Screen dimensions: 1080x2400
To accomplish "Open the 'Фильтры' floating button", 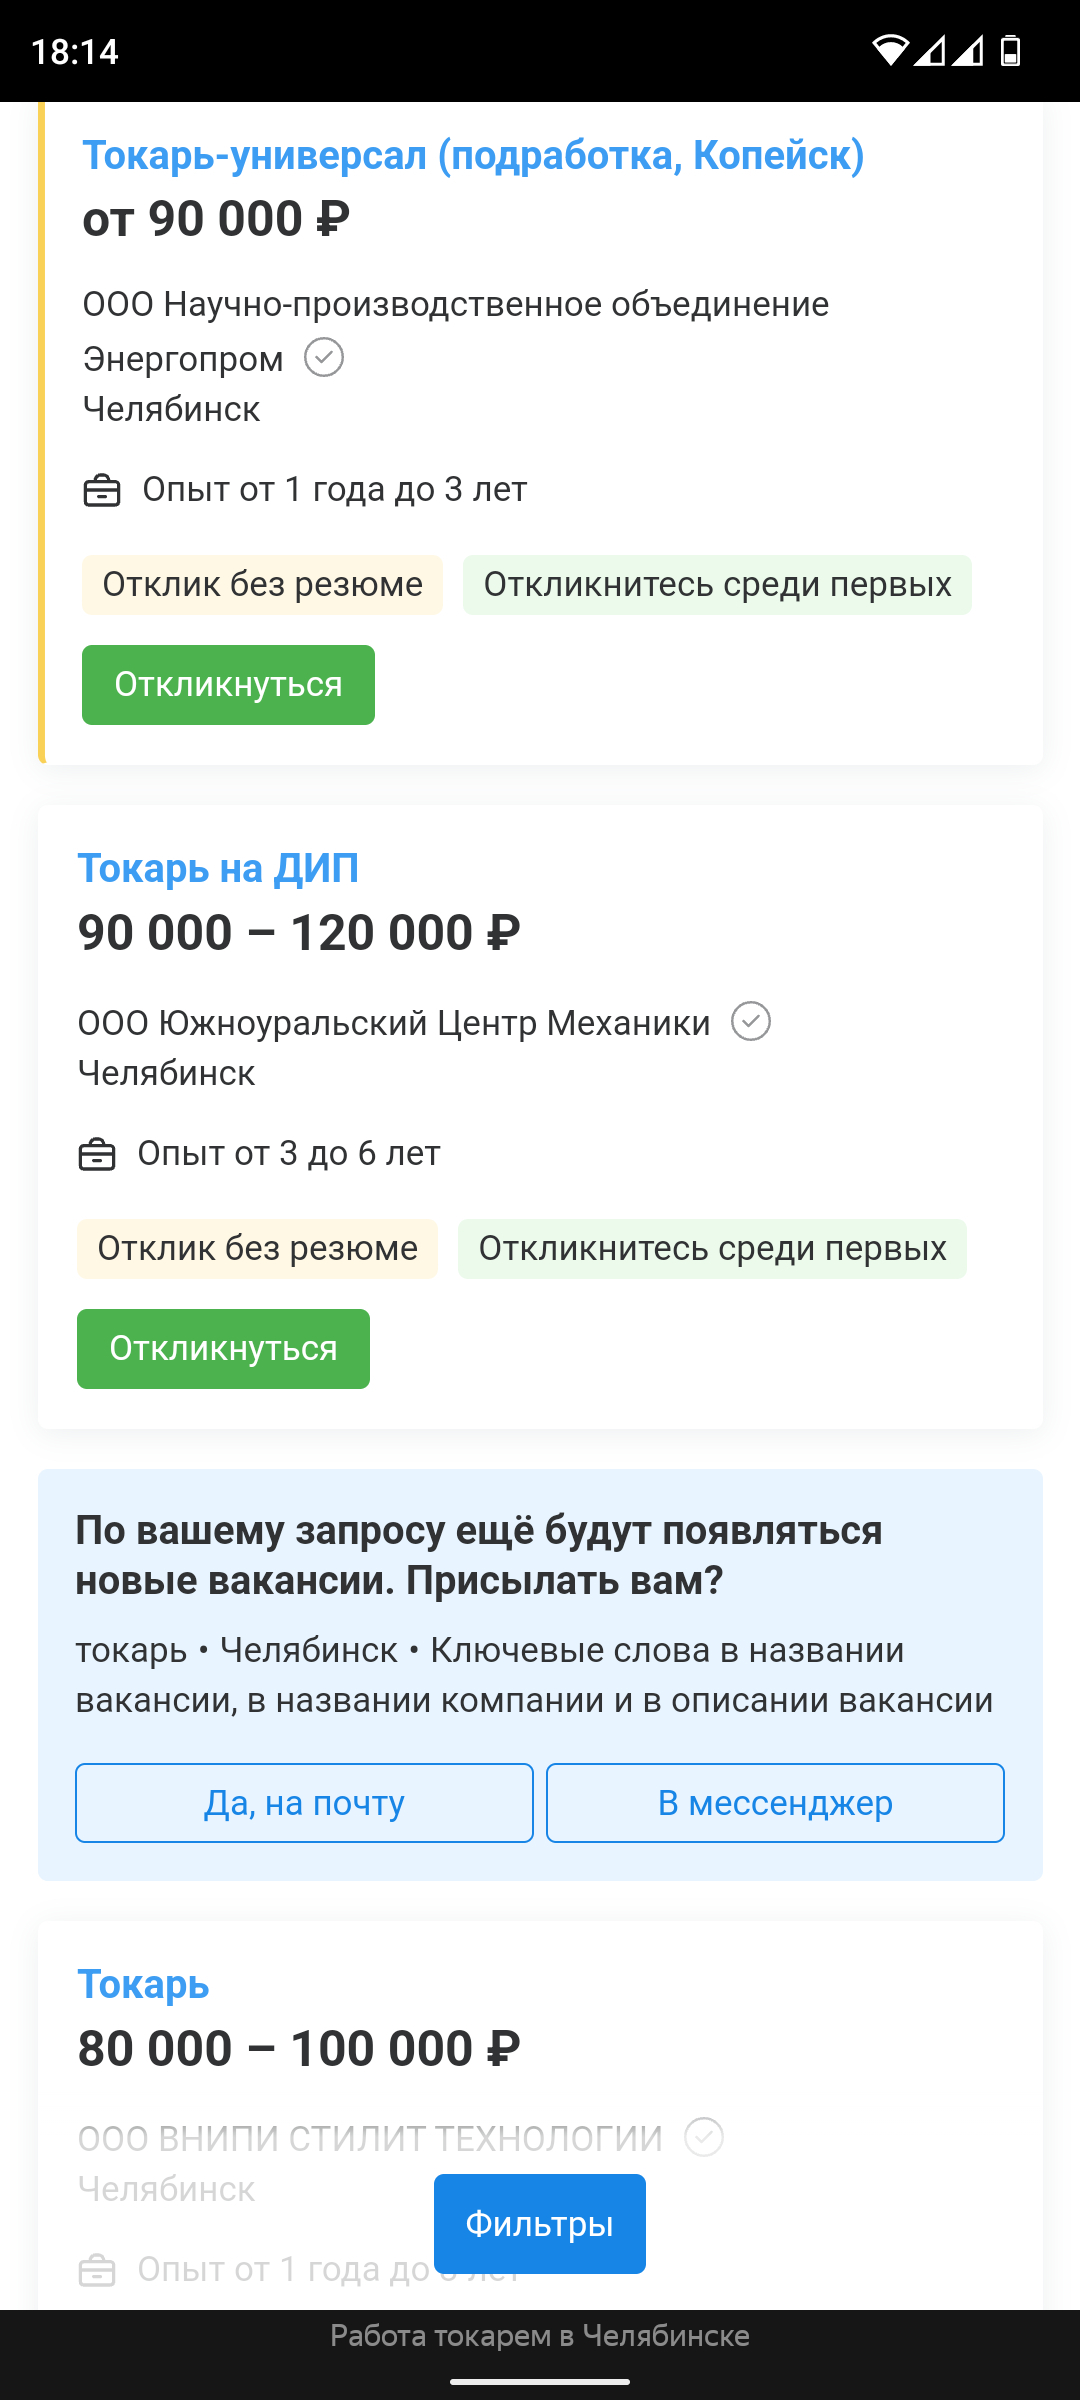I will (x=539, y=2224).
